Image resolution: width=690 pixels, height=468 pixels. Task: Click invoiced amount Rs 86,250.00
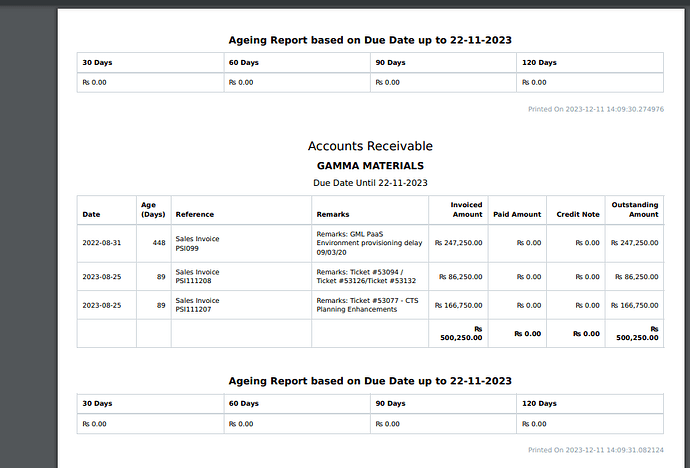pyautogui.click(x=461, y=277)
